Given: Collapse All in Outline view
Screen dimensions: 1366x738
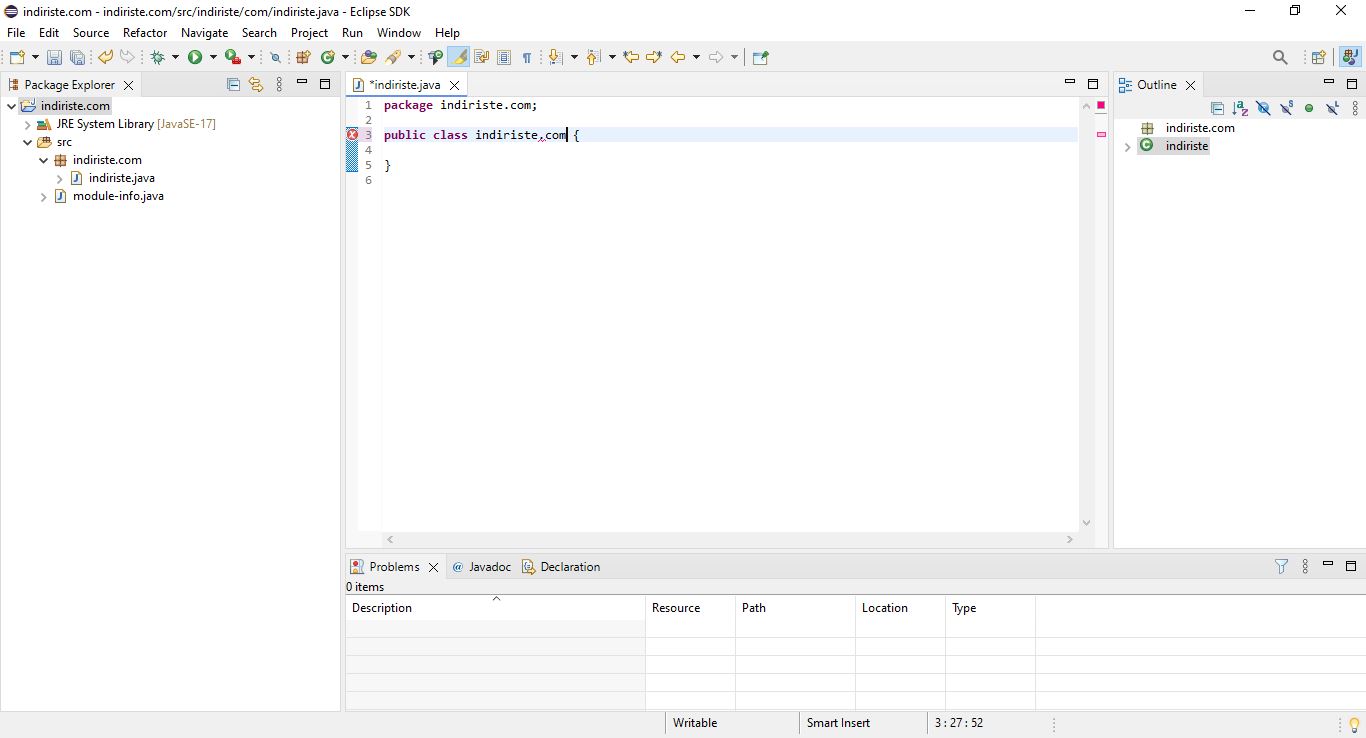Looking at the screenshot, I should pyautogui.click(x=1217, y=108).
